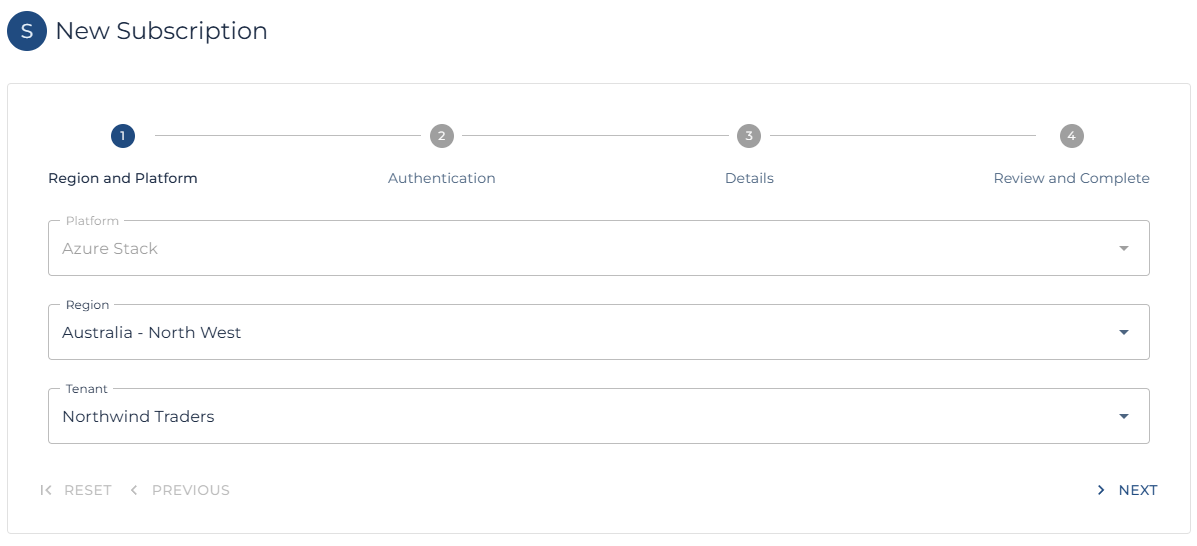Screen dimensions: 1197x546
Task: Expand the Tenant dropdown arrow
Action: pyautogui.click(x=1123, y=416)
